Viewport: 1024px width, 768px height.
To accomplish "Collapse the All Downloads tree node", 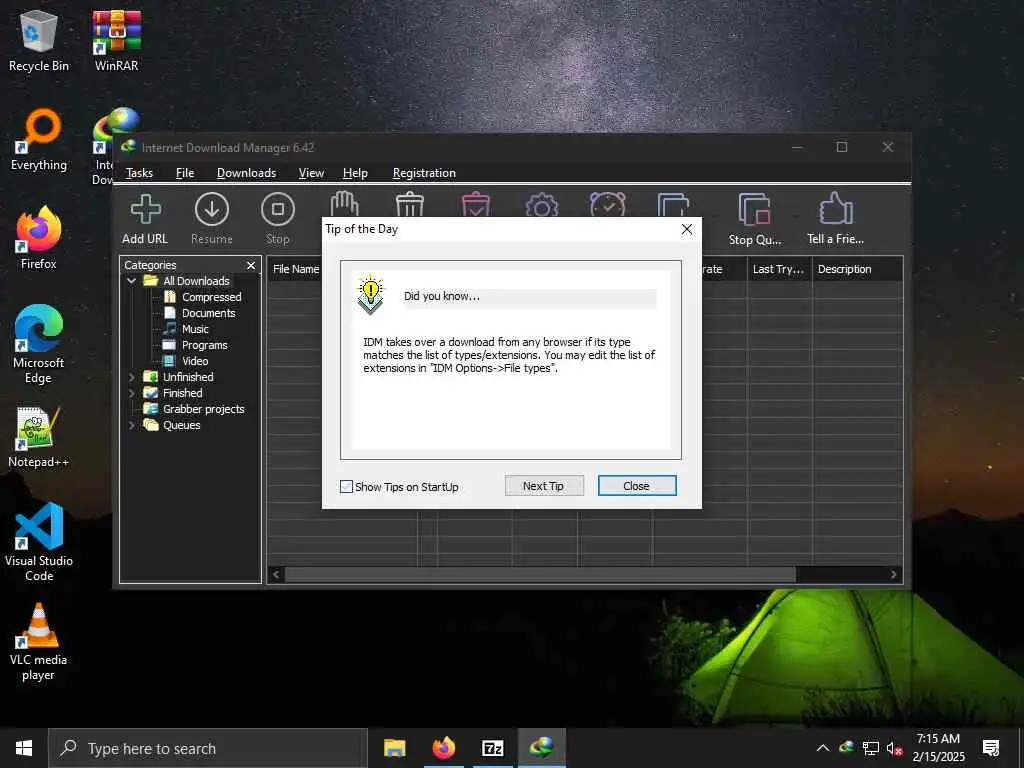I will click(132, 281).
